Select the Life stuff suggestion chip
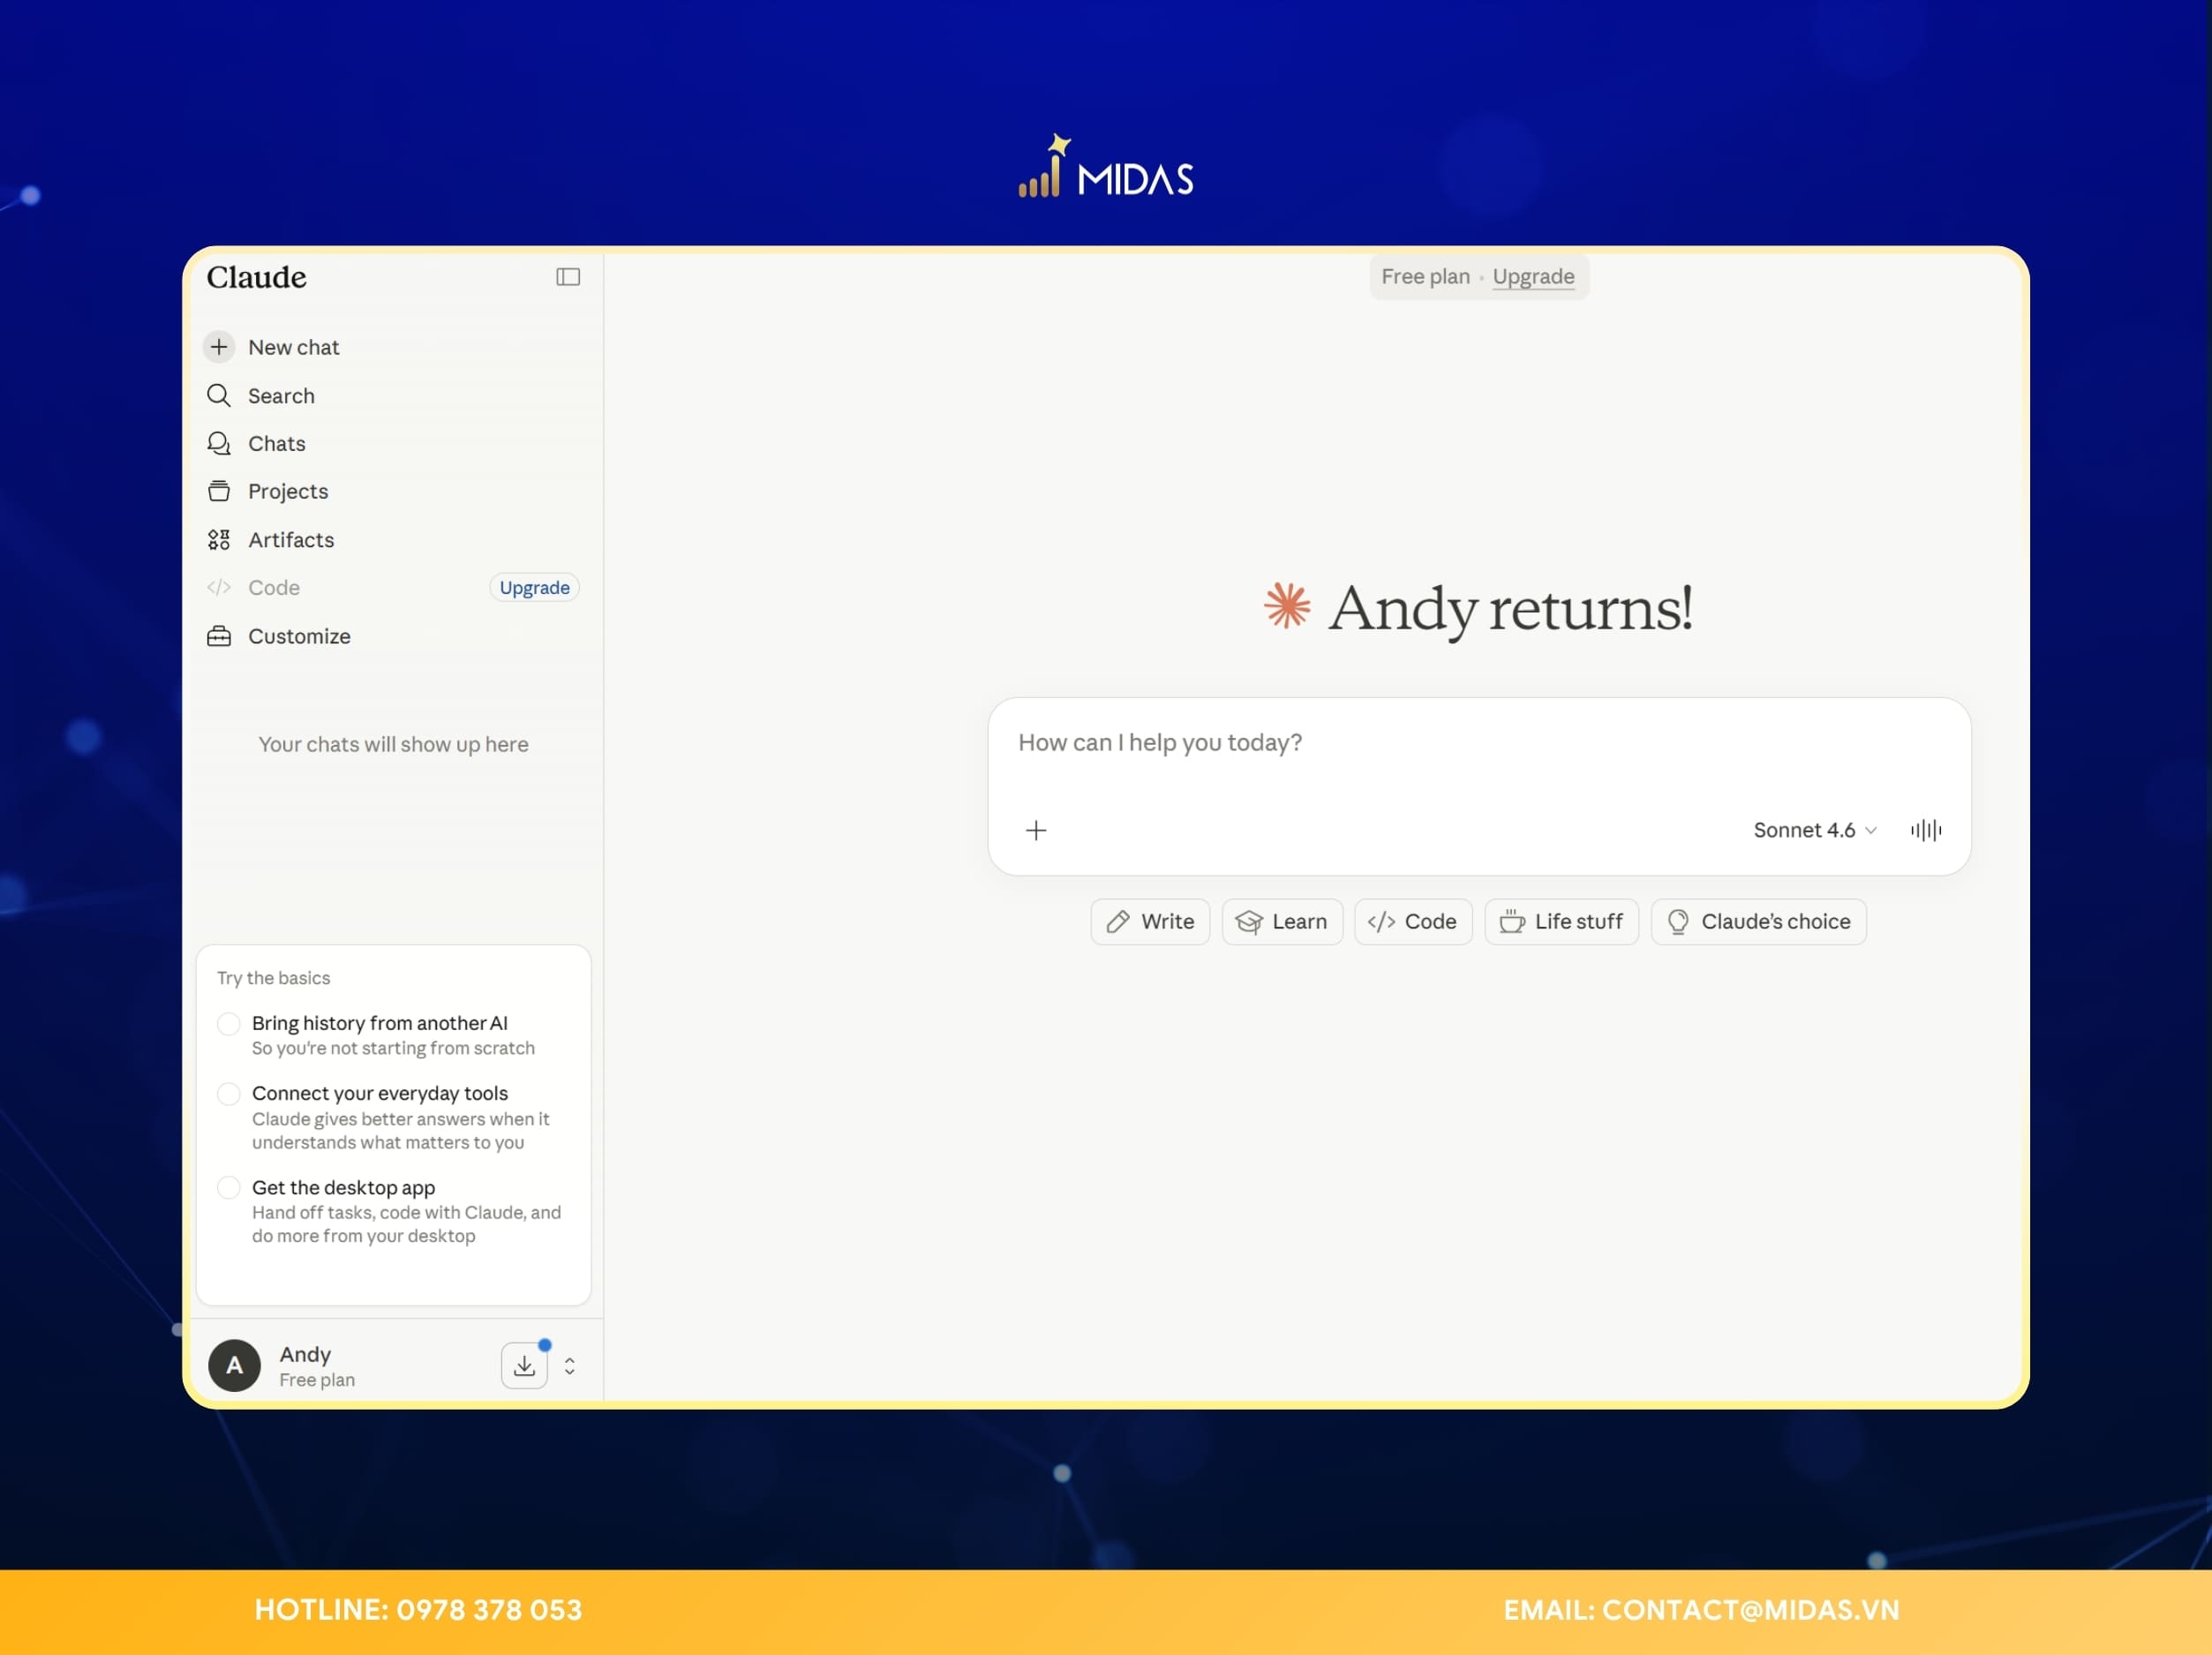Screen dimensions: 2212x1655 click(x=1561, y=921)
